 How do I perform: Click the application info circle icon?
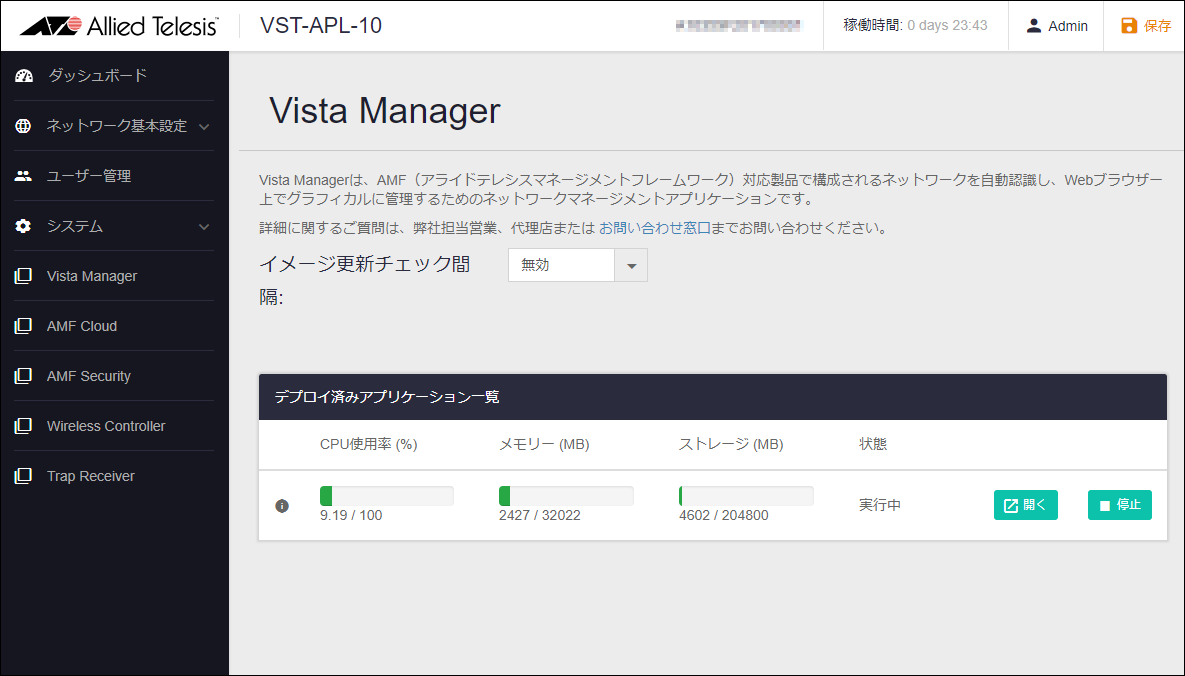[282, 506]
